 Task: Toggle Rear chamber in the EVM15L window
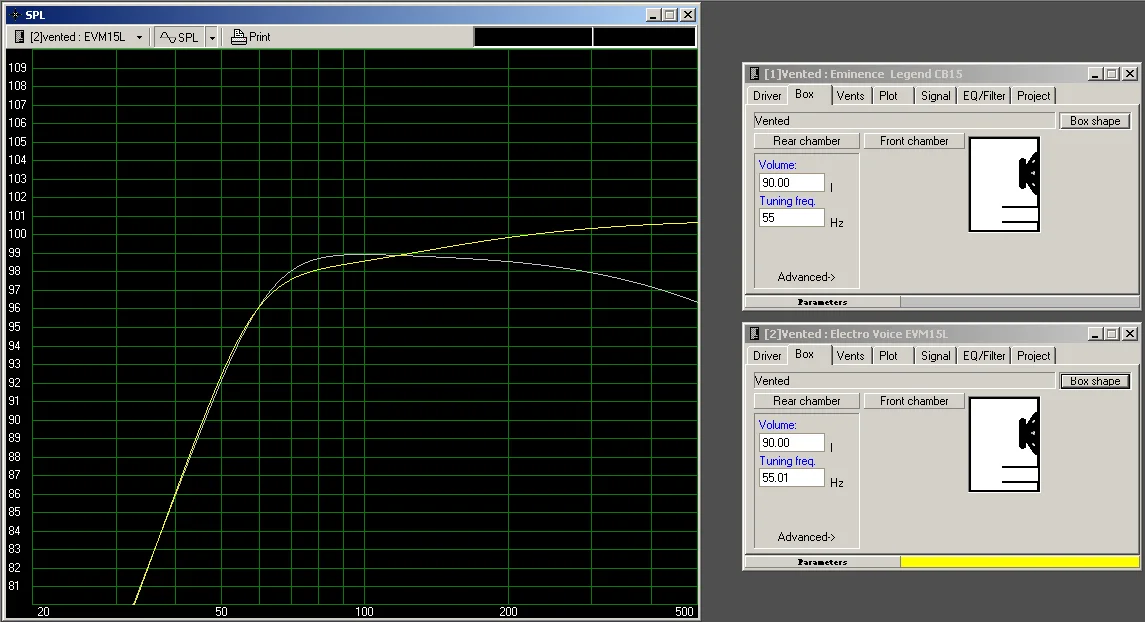point(806,400)
